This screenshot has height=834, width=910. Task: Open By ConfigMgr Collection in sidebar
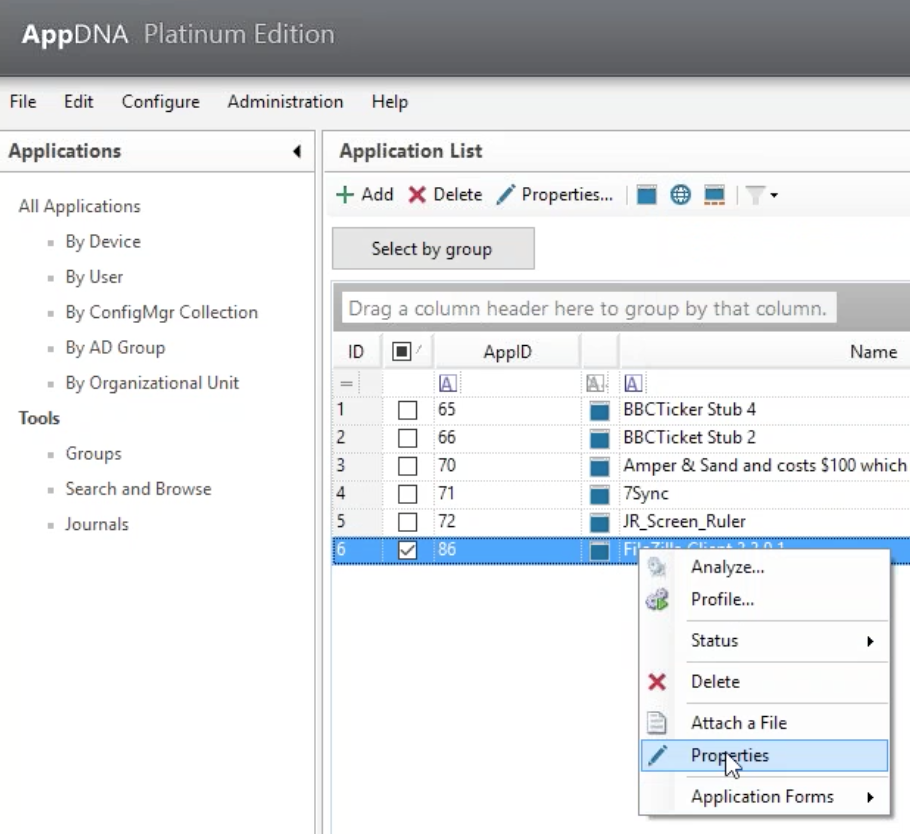click(161, 313)
